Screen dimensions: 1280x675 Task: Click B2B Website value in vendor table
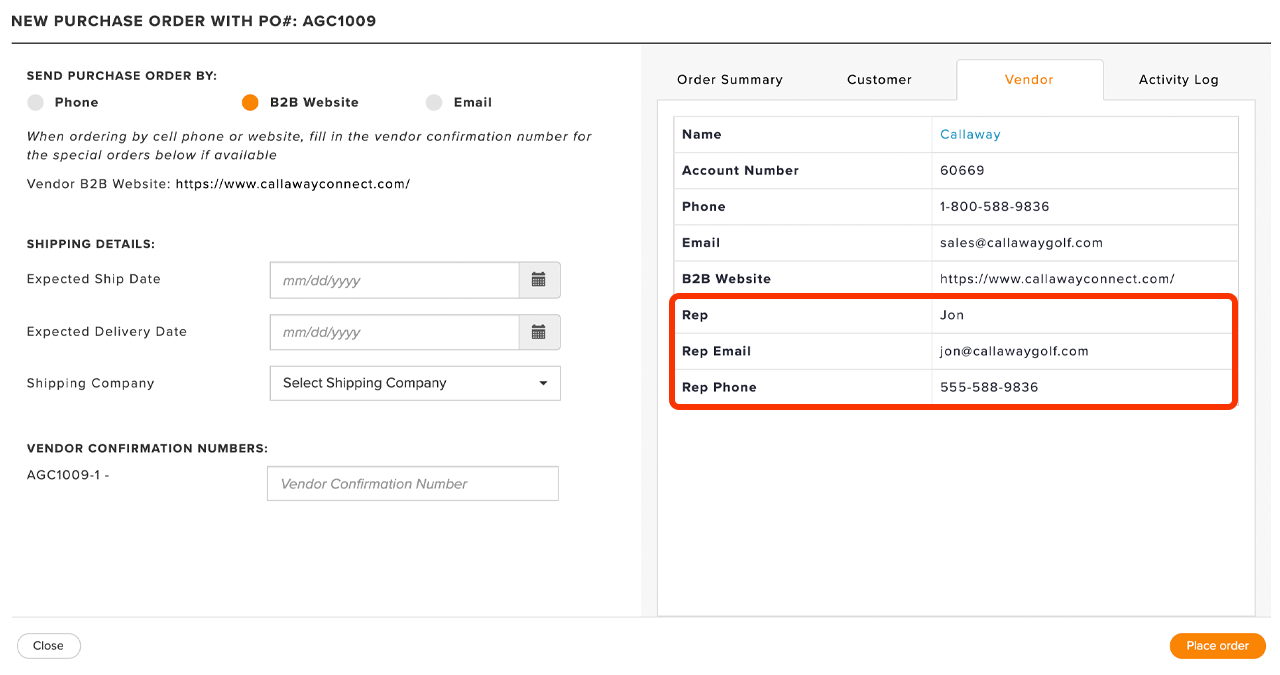(1057, 279)
